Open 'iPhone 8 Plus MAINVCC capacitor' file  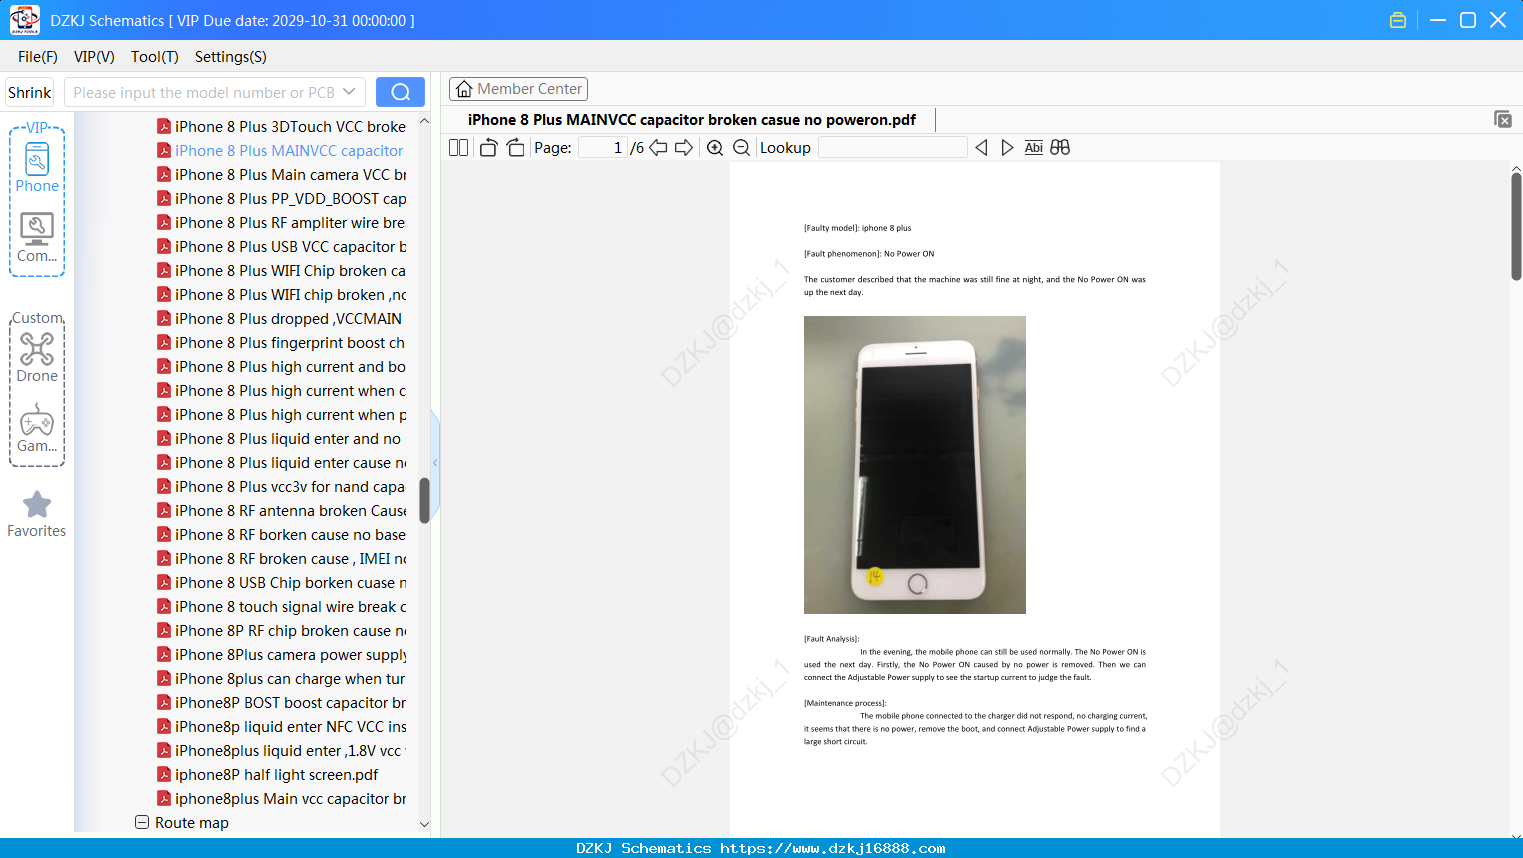pyautogui.click(x=289, y=150)
